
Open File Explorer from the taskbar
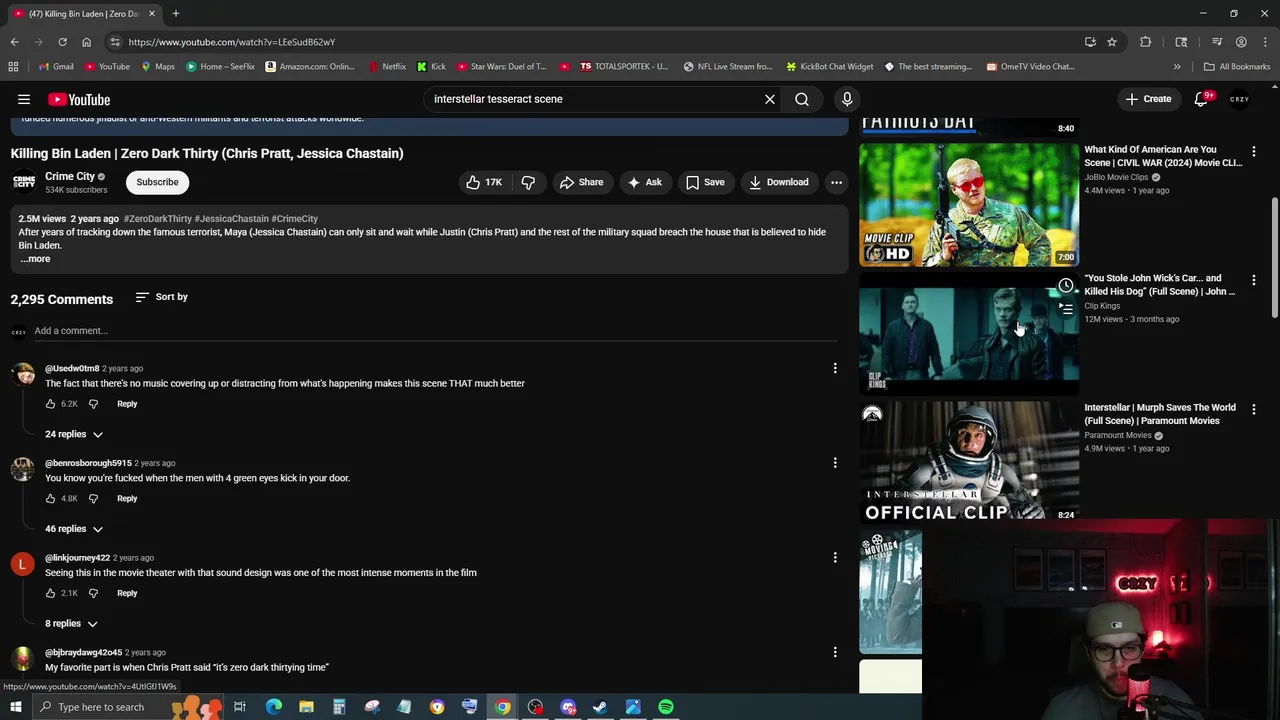click(306, 707)
